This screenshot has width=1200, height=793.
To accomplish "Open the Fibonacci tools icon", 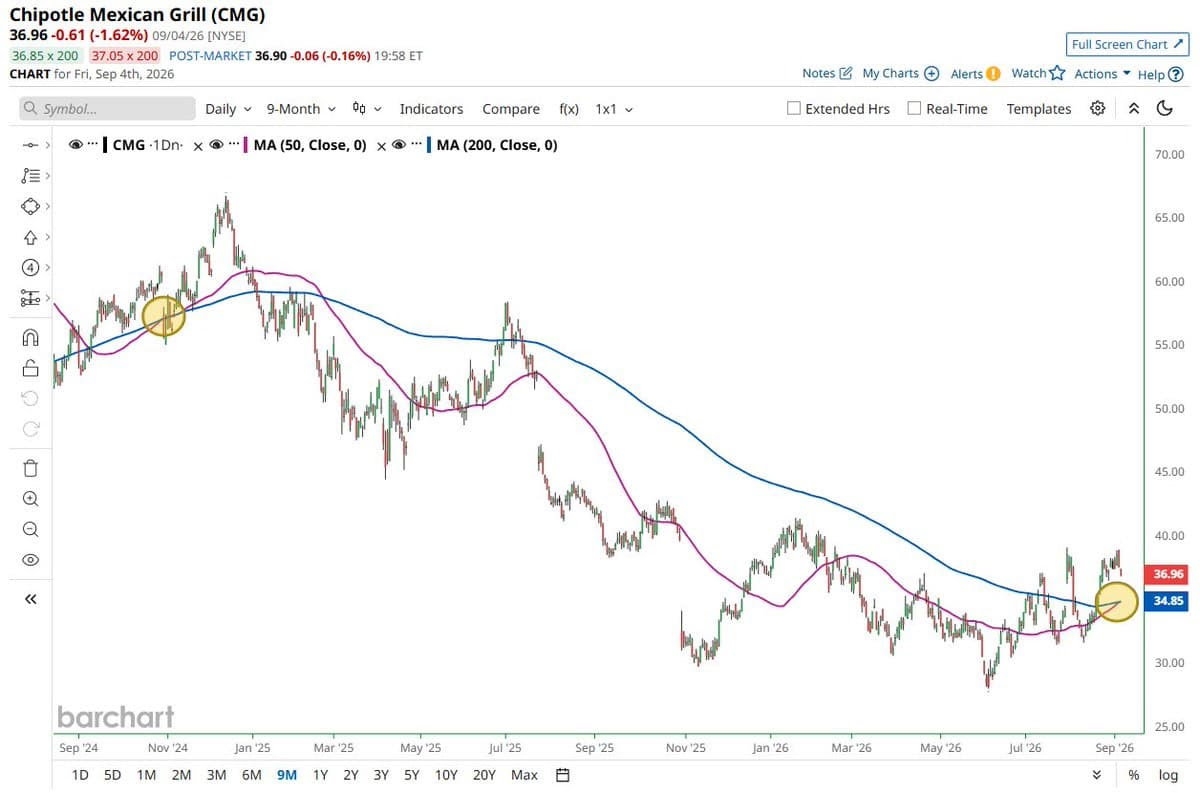I will (x=30, y=176).
